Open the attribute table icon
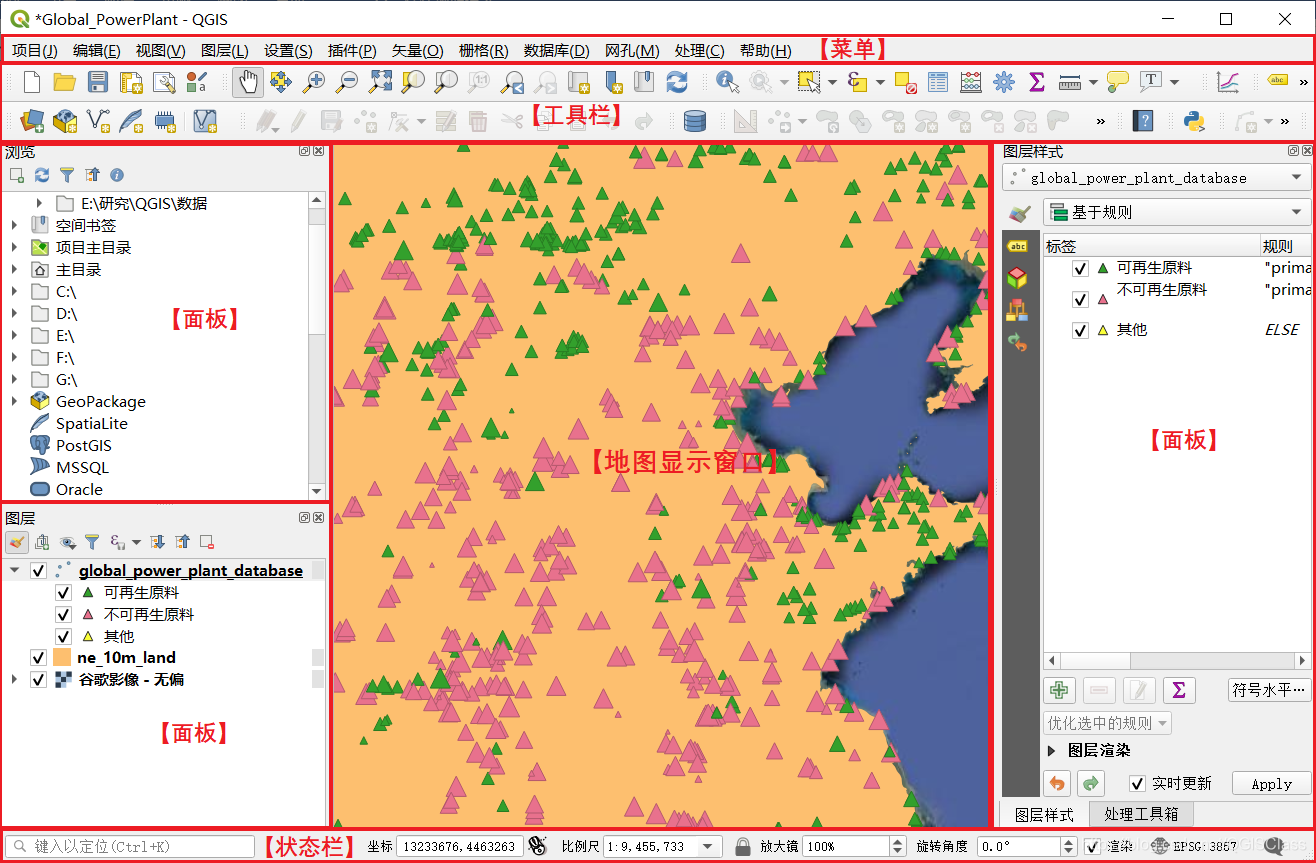Screen dimensions: 1316x863 [x=937, y=82]
